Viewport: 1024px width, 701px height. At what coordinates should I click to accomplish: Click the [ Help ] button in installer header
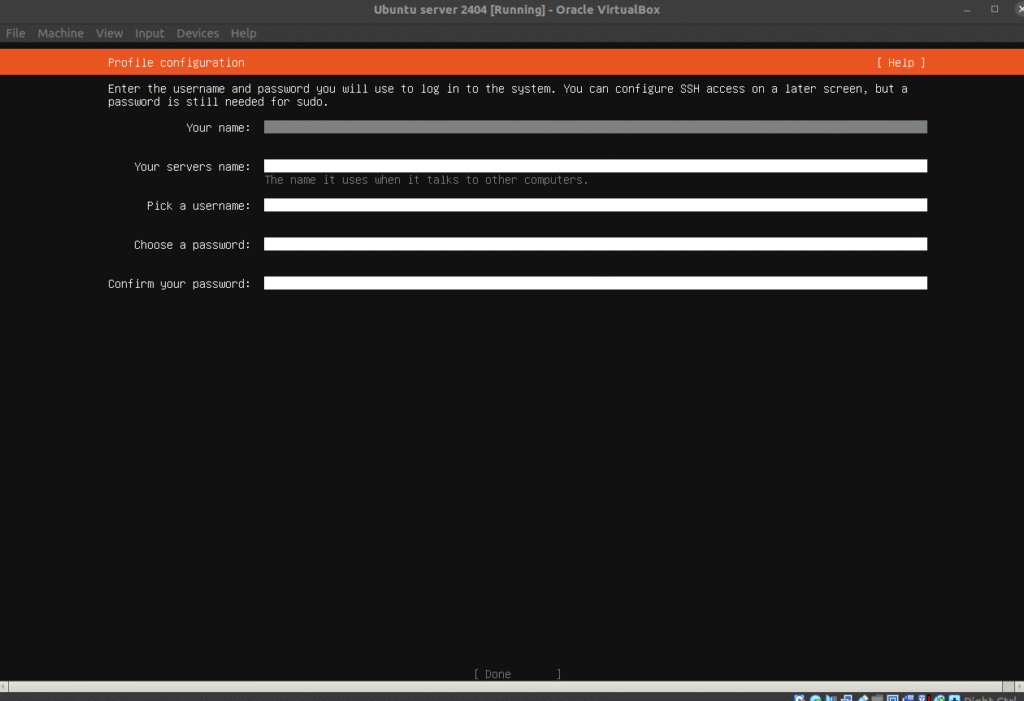pos(900,63)
